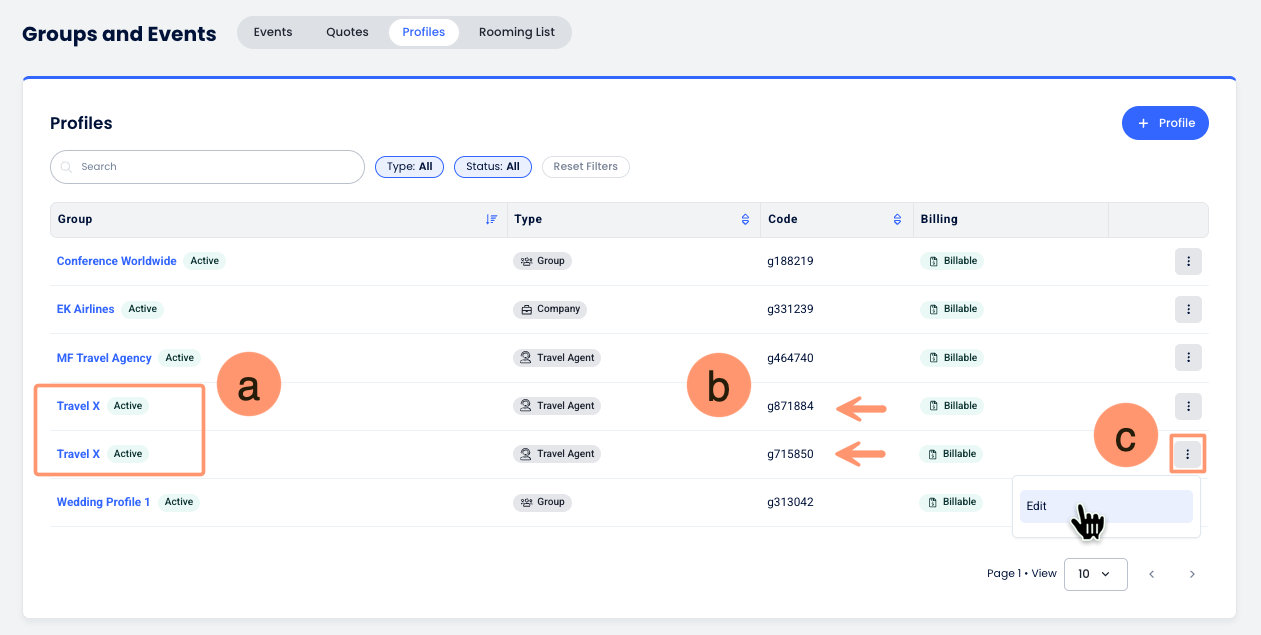This screenshot has width=1261, height=635.
Task: Sort by the Code column sort icon
Action: pos(897,219)
